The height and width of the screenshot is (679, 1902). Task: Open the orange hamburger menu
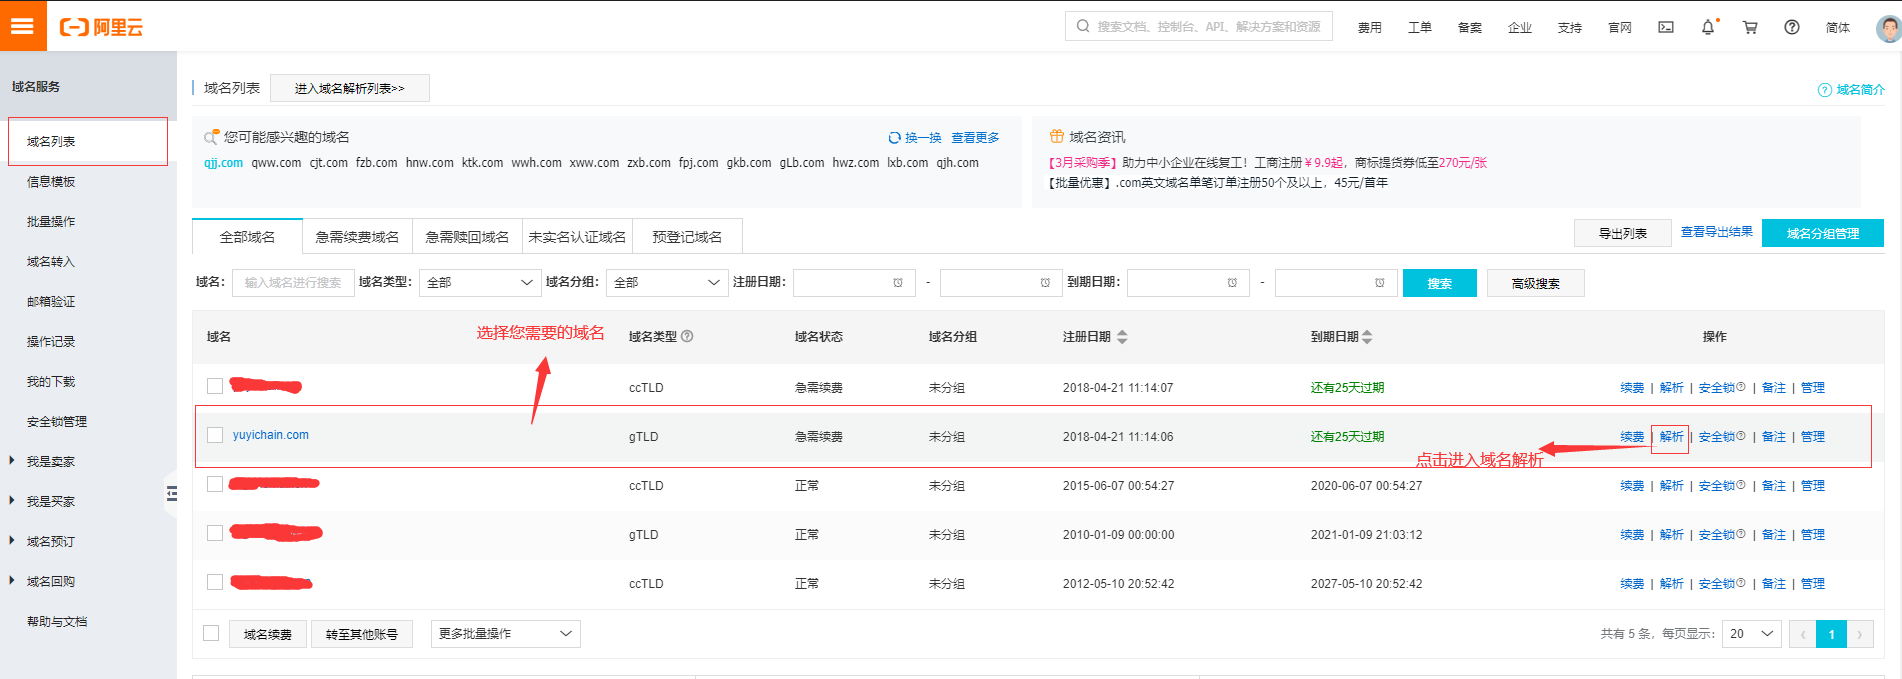23,26
